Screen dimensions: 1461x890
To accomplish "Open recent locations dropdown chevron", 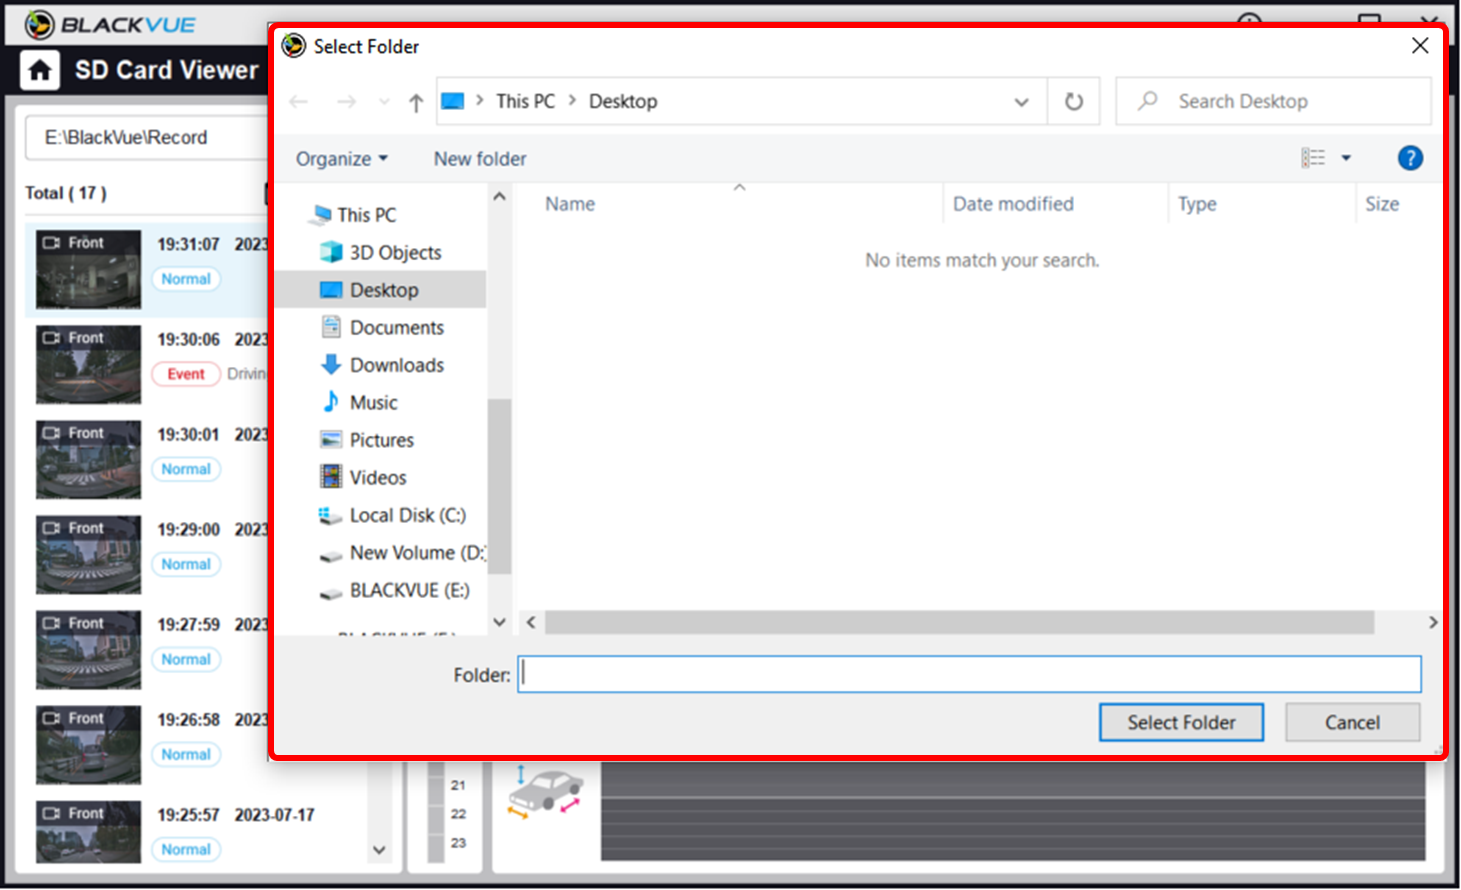I will pyautogui.click(x=384, y=102).
